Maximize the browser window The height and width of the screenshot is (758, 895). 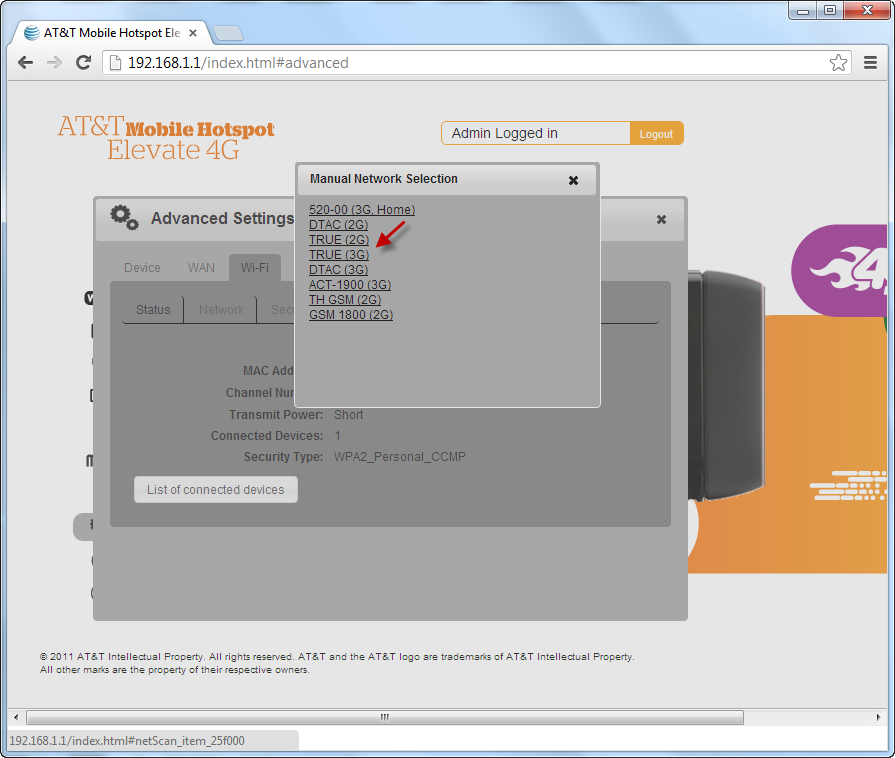point(830,10)
